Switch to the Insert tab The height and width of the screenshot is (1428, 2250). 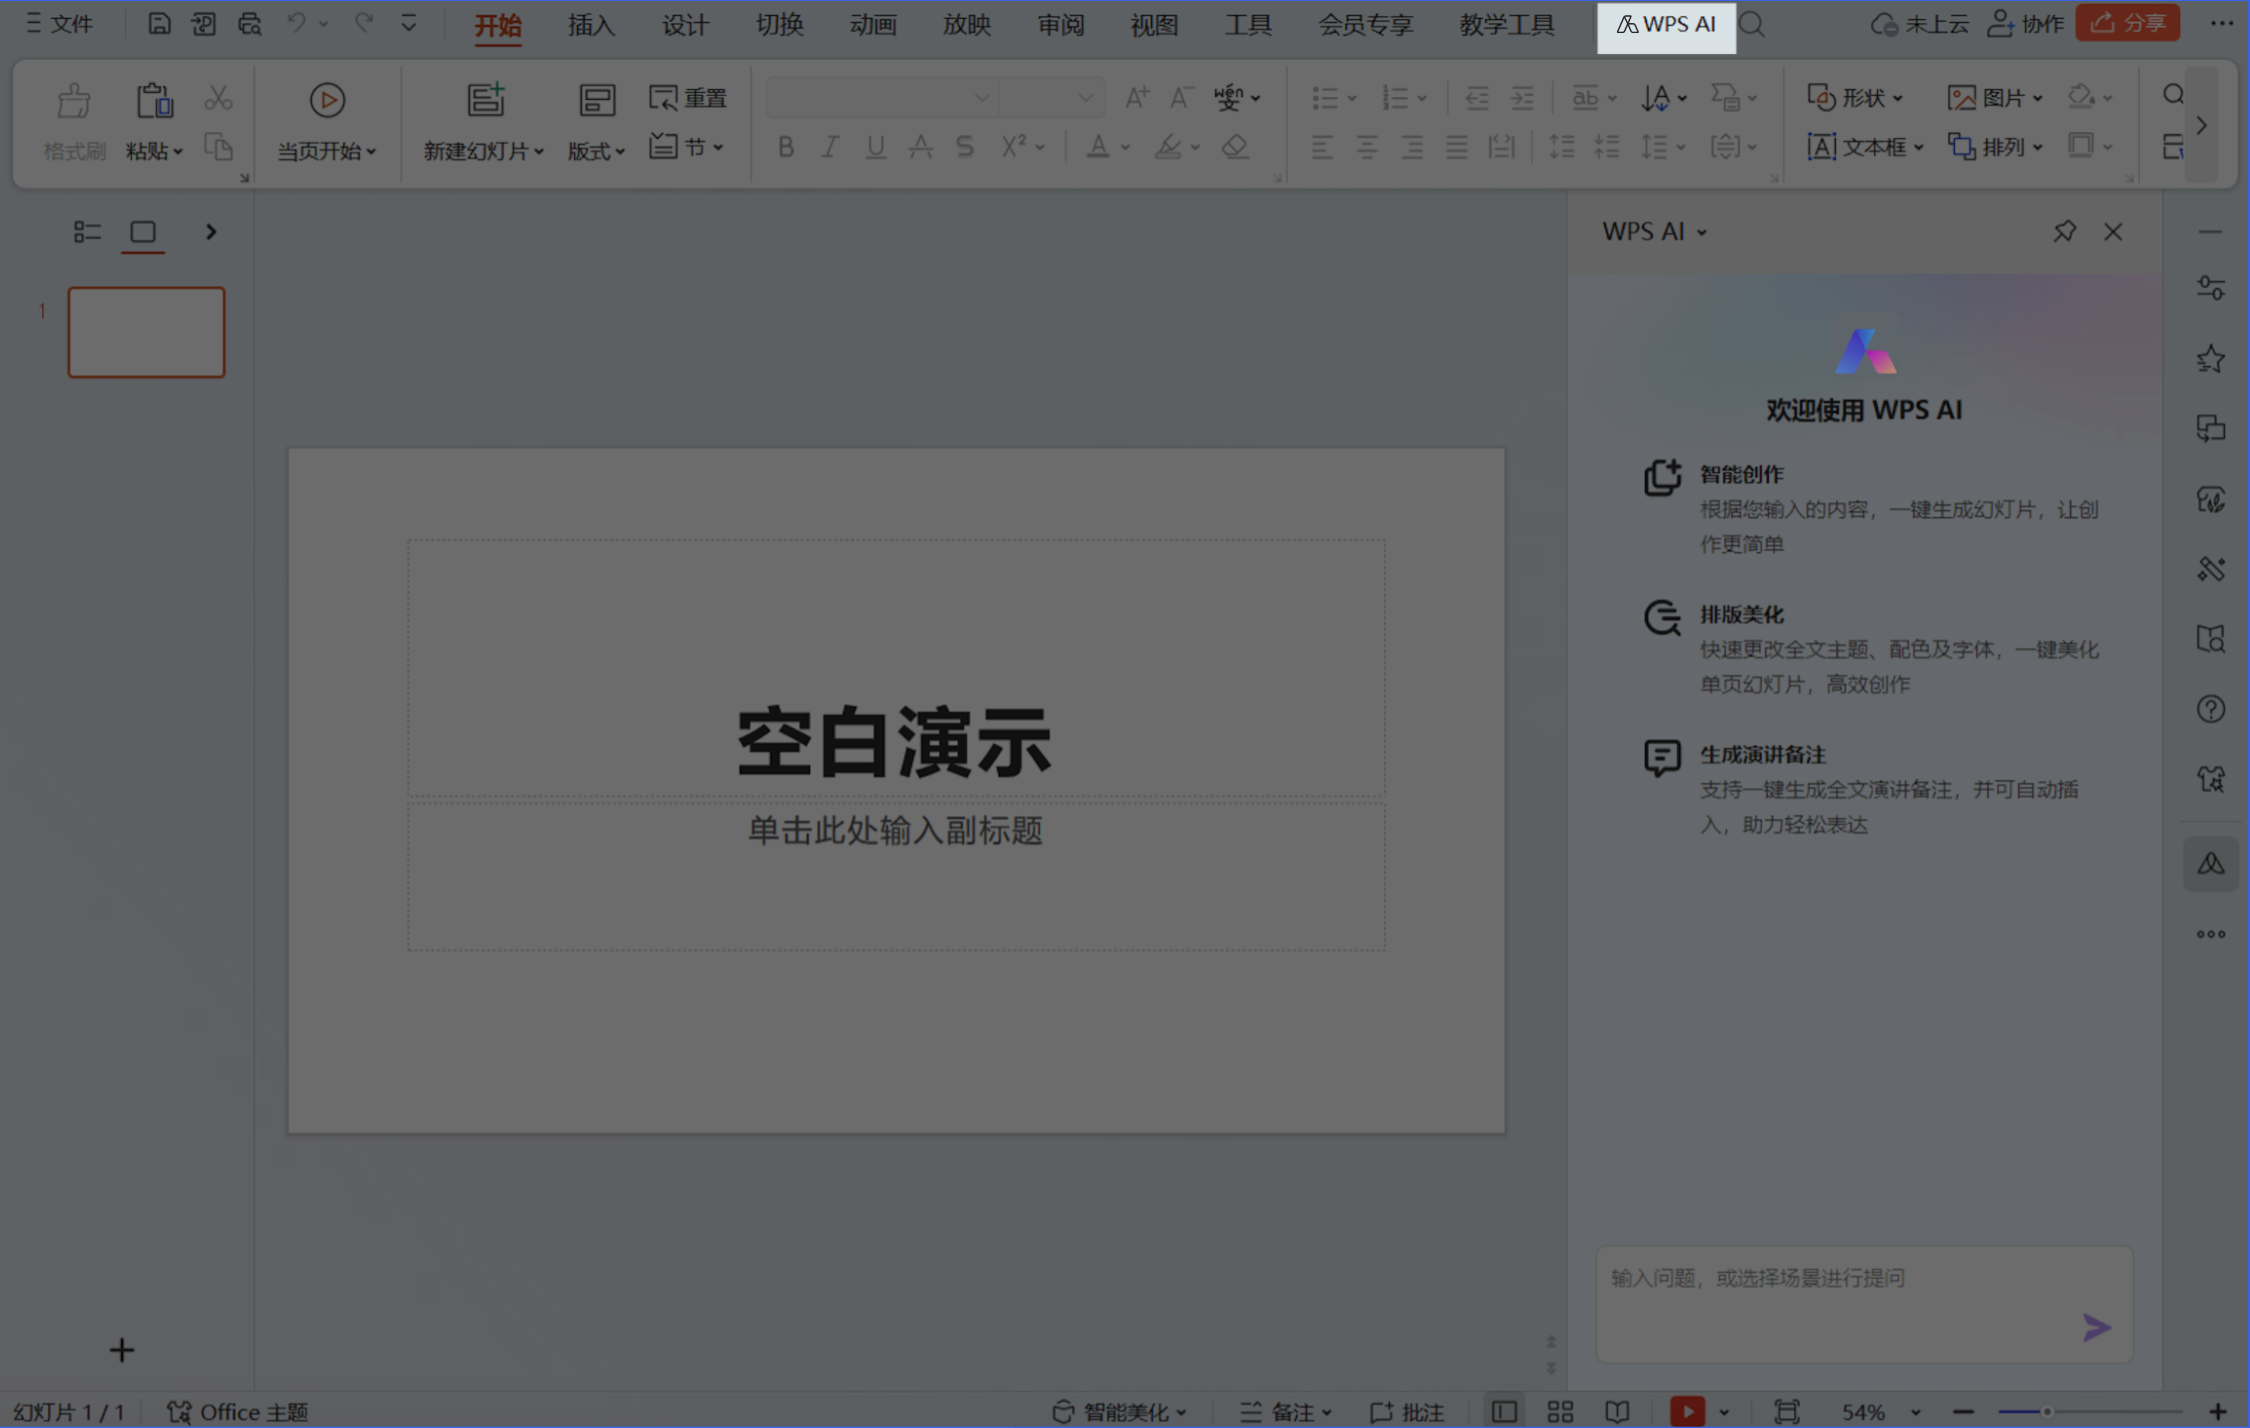(x=590, y=24)
